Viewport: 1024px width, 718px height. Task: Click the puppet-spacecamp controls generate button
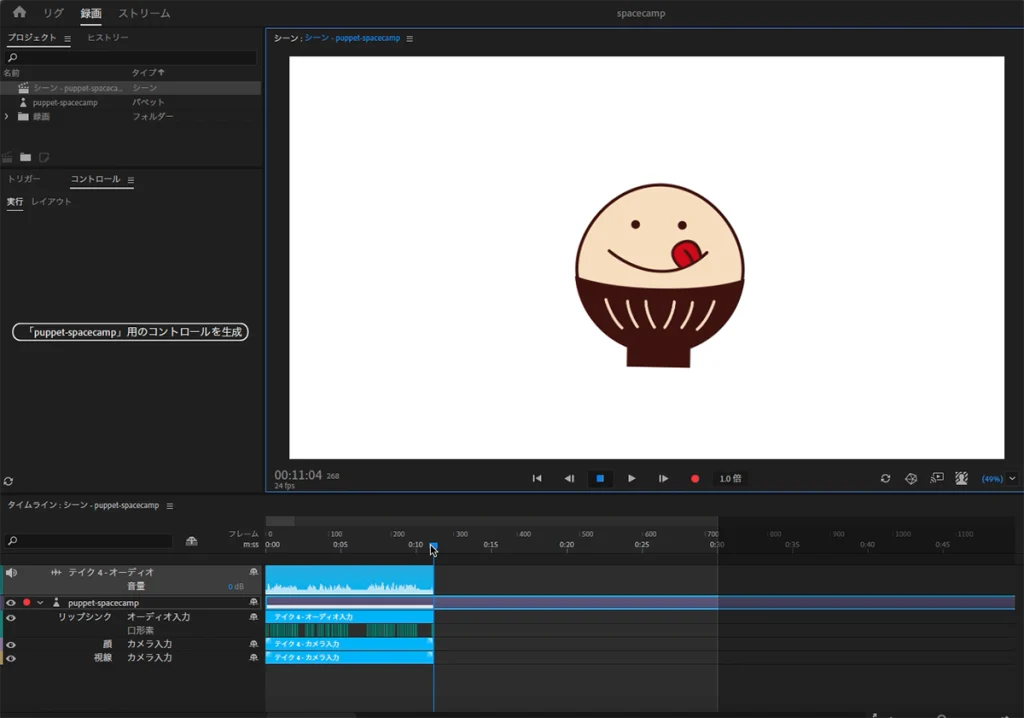130,332
